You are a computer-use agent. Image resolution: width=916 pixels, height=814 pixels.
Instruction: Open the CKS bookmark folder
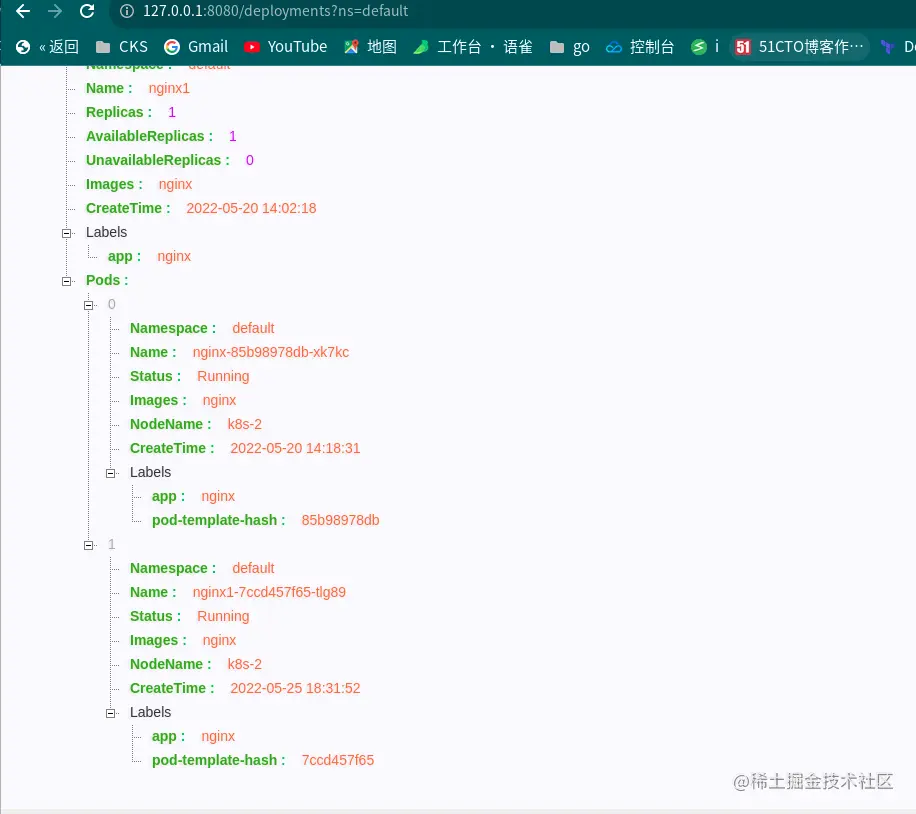122,47
